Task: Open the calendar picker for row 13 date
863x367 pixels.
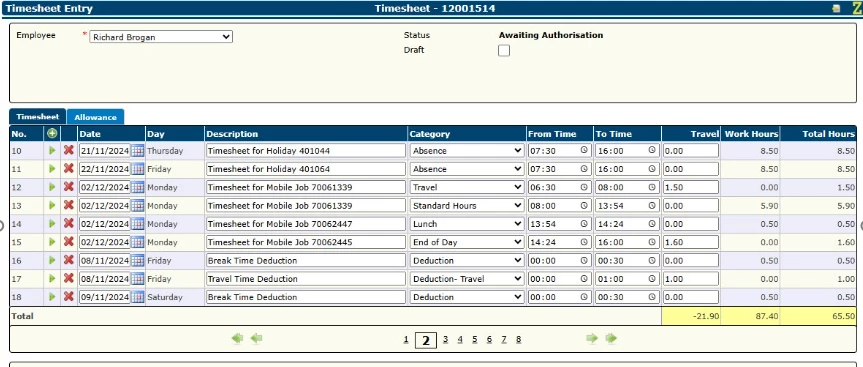Action: tap(137, 206)
